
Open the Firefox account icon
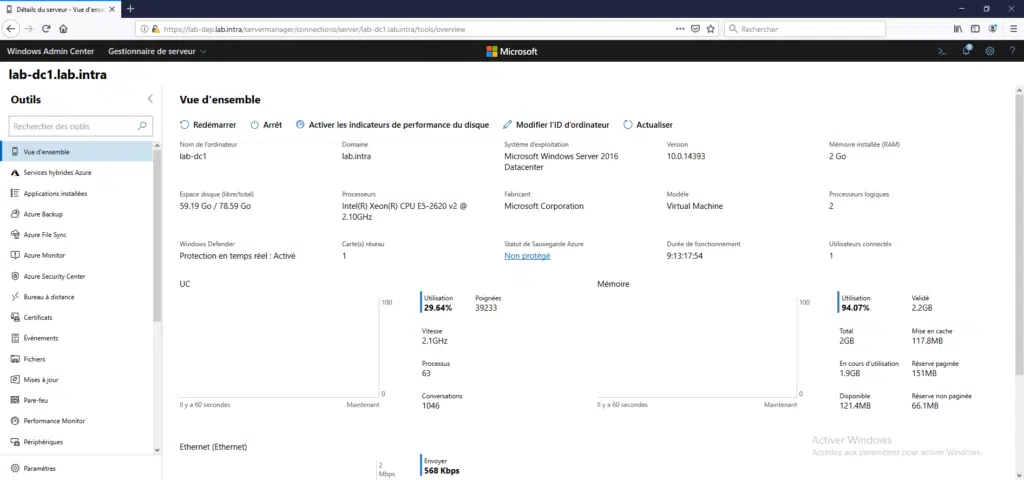click(993, 29)
